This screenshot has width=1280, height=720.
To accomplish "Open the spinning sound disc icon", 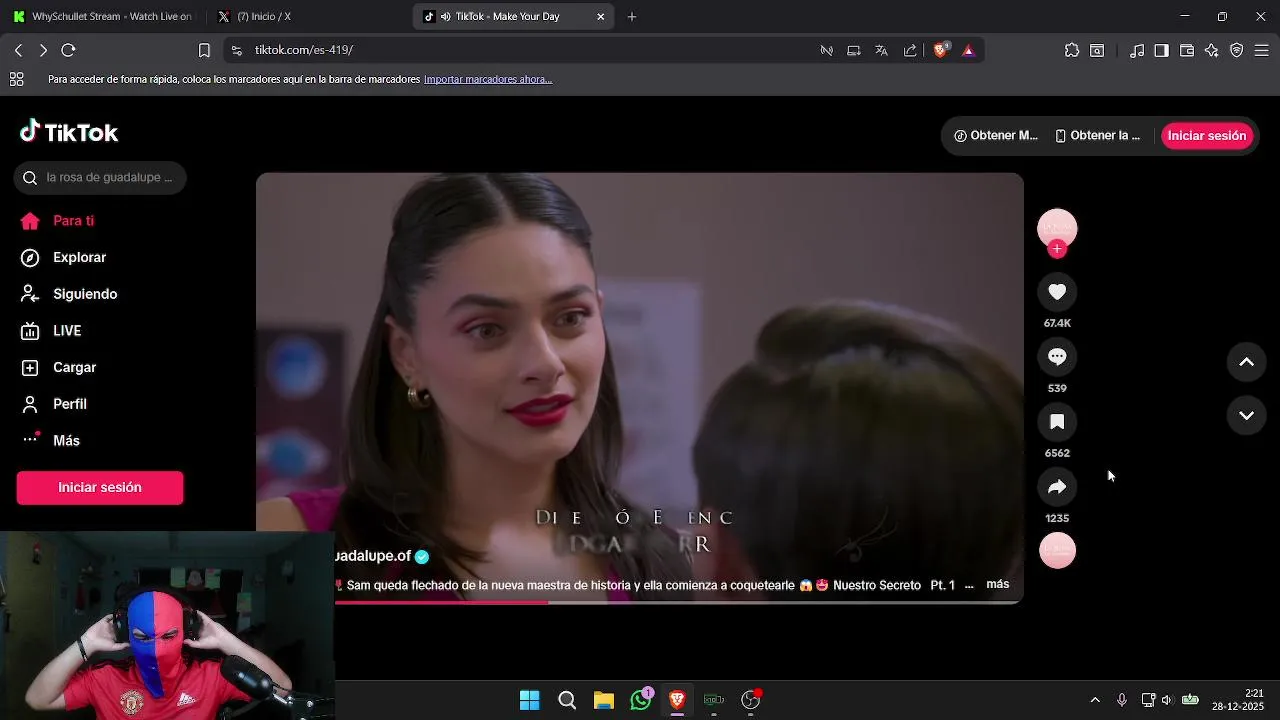I will (1057, 551).
